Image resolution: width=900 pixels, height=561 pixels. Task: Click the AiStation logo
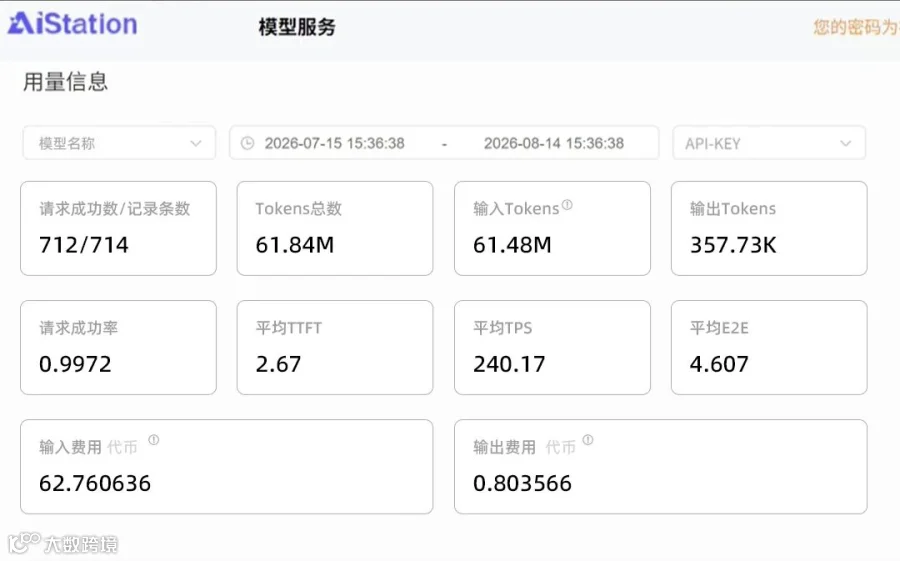(x=72, y=24)
